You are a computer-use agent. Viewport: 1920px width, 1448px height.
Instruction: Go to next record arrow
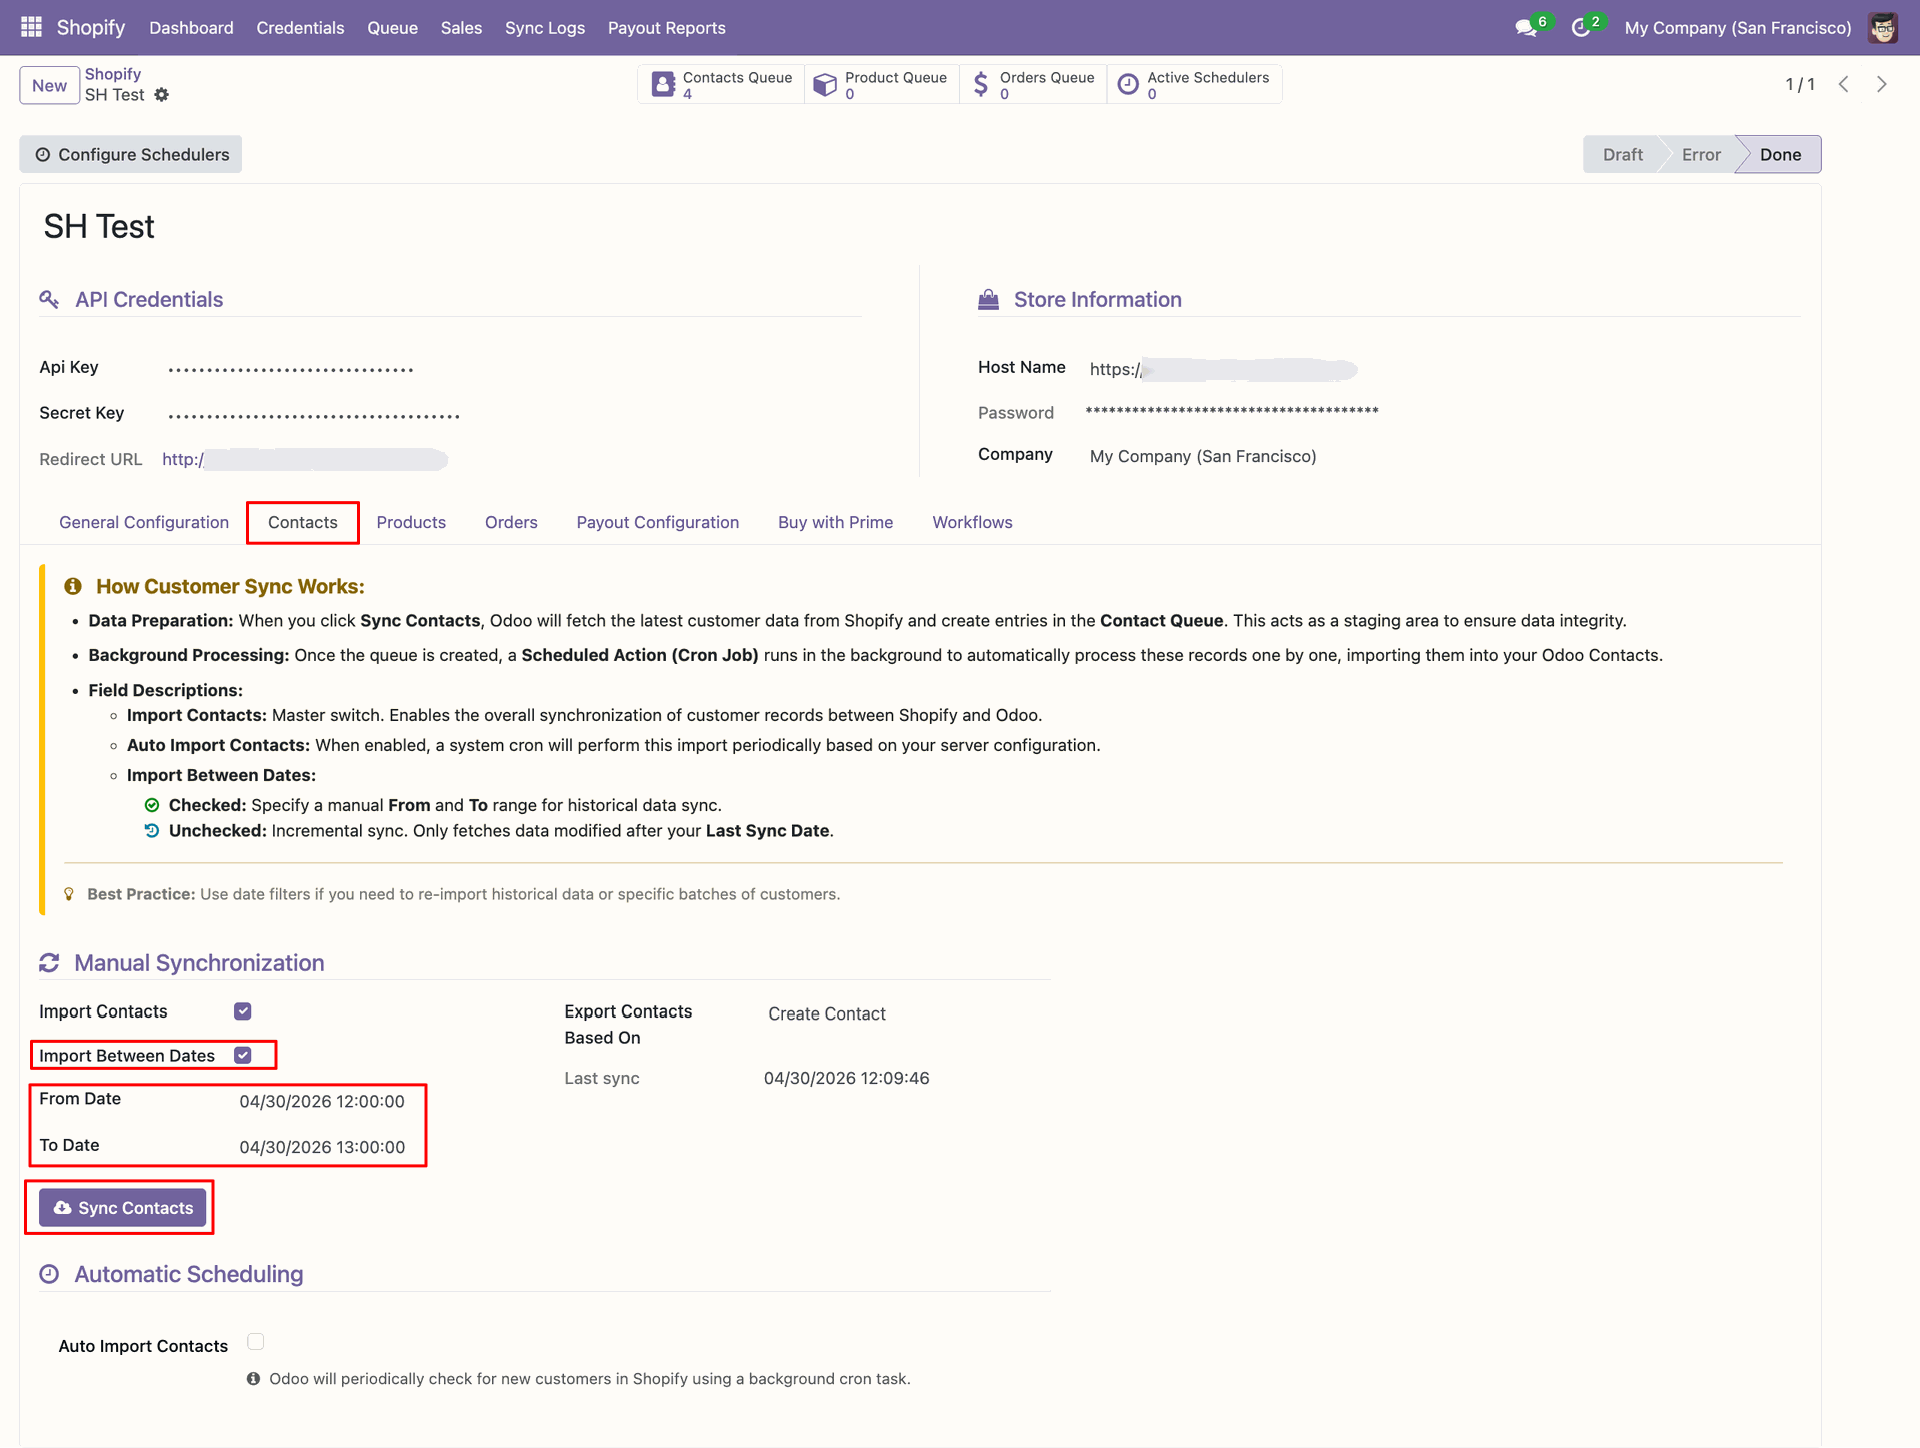point(1882,84)
